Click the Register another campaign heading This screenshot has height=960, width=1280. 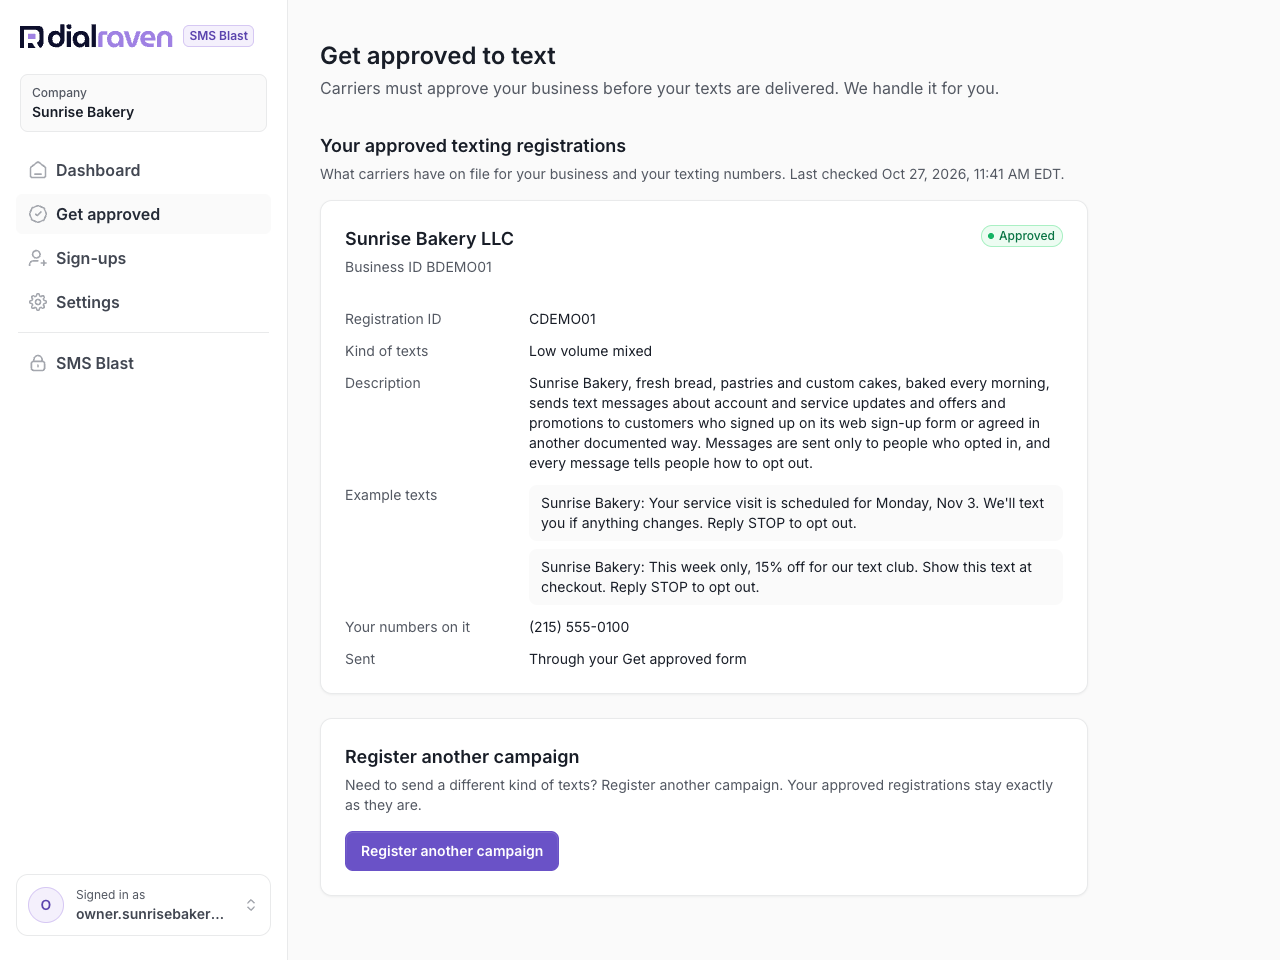coord(462,757)
